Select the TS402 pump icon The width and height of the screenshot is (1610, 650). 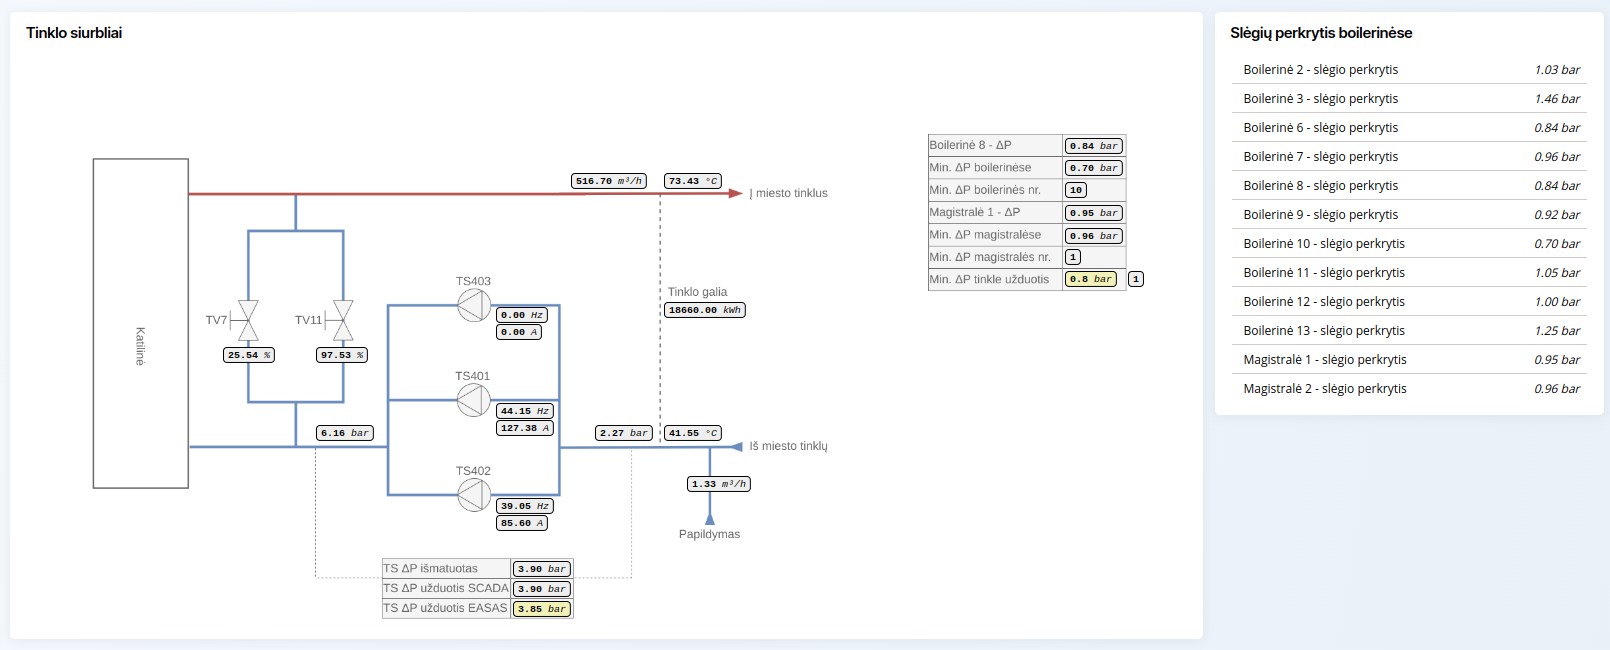point(474,495)
